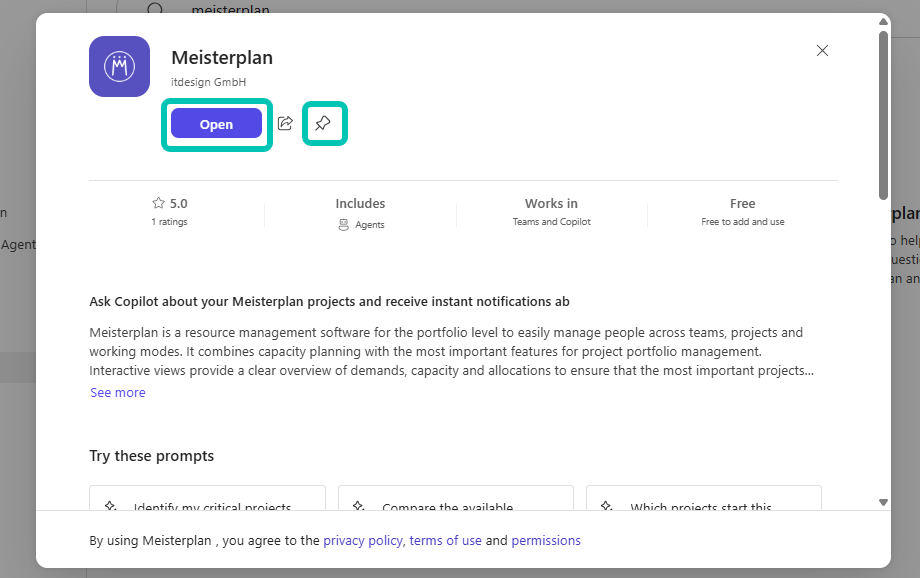Click the Teams and Copilot text
Viewport: 920px width, 578px height.
tap(552, 222)
